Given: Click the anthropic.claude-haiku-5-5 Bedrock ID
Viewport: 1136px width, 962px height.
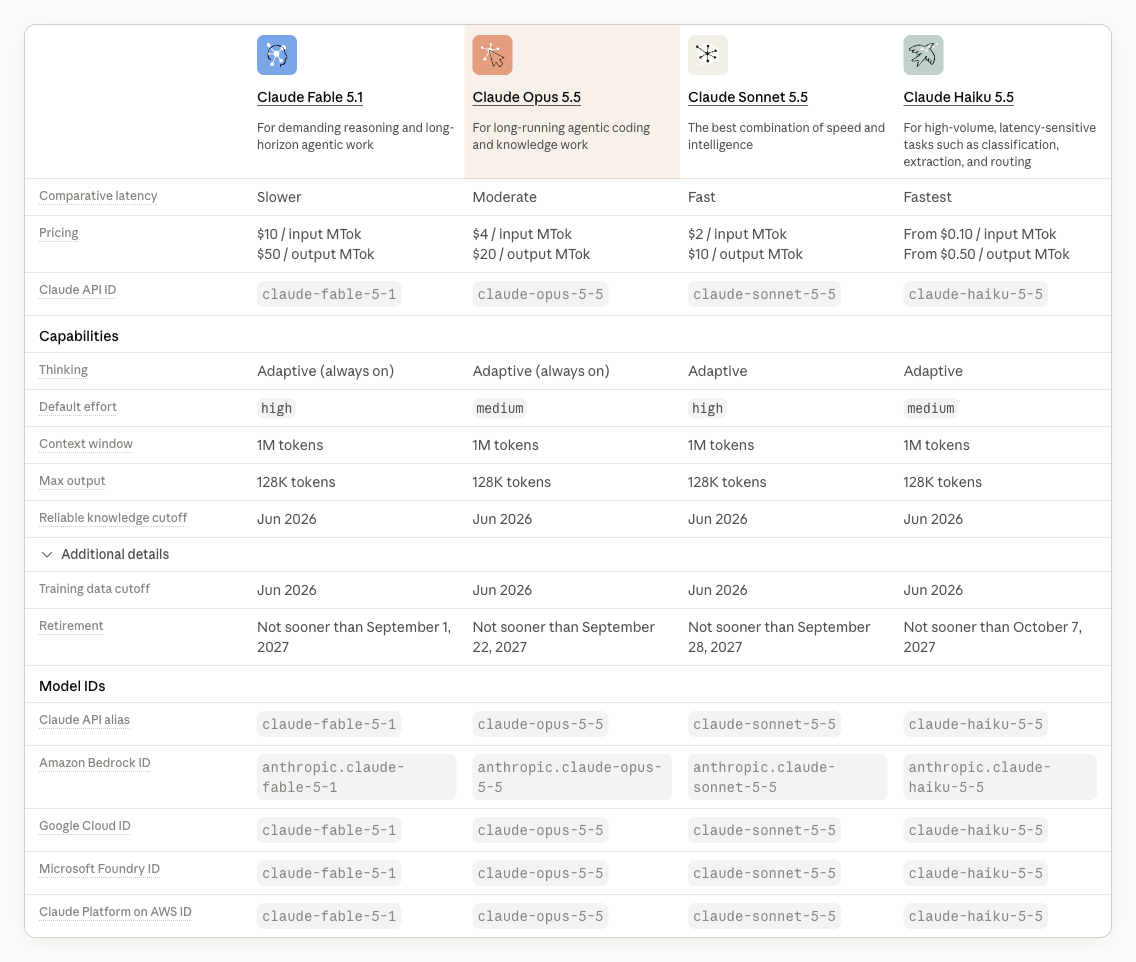Looking at the screenshot, I should coord(1000,777).
